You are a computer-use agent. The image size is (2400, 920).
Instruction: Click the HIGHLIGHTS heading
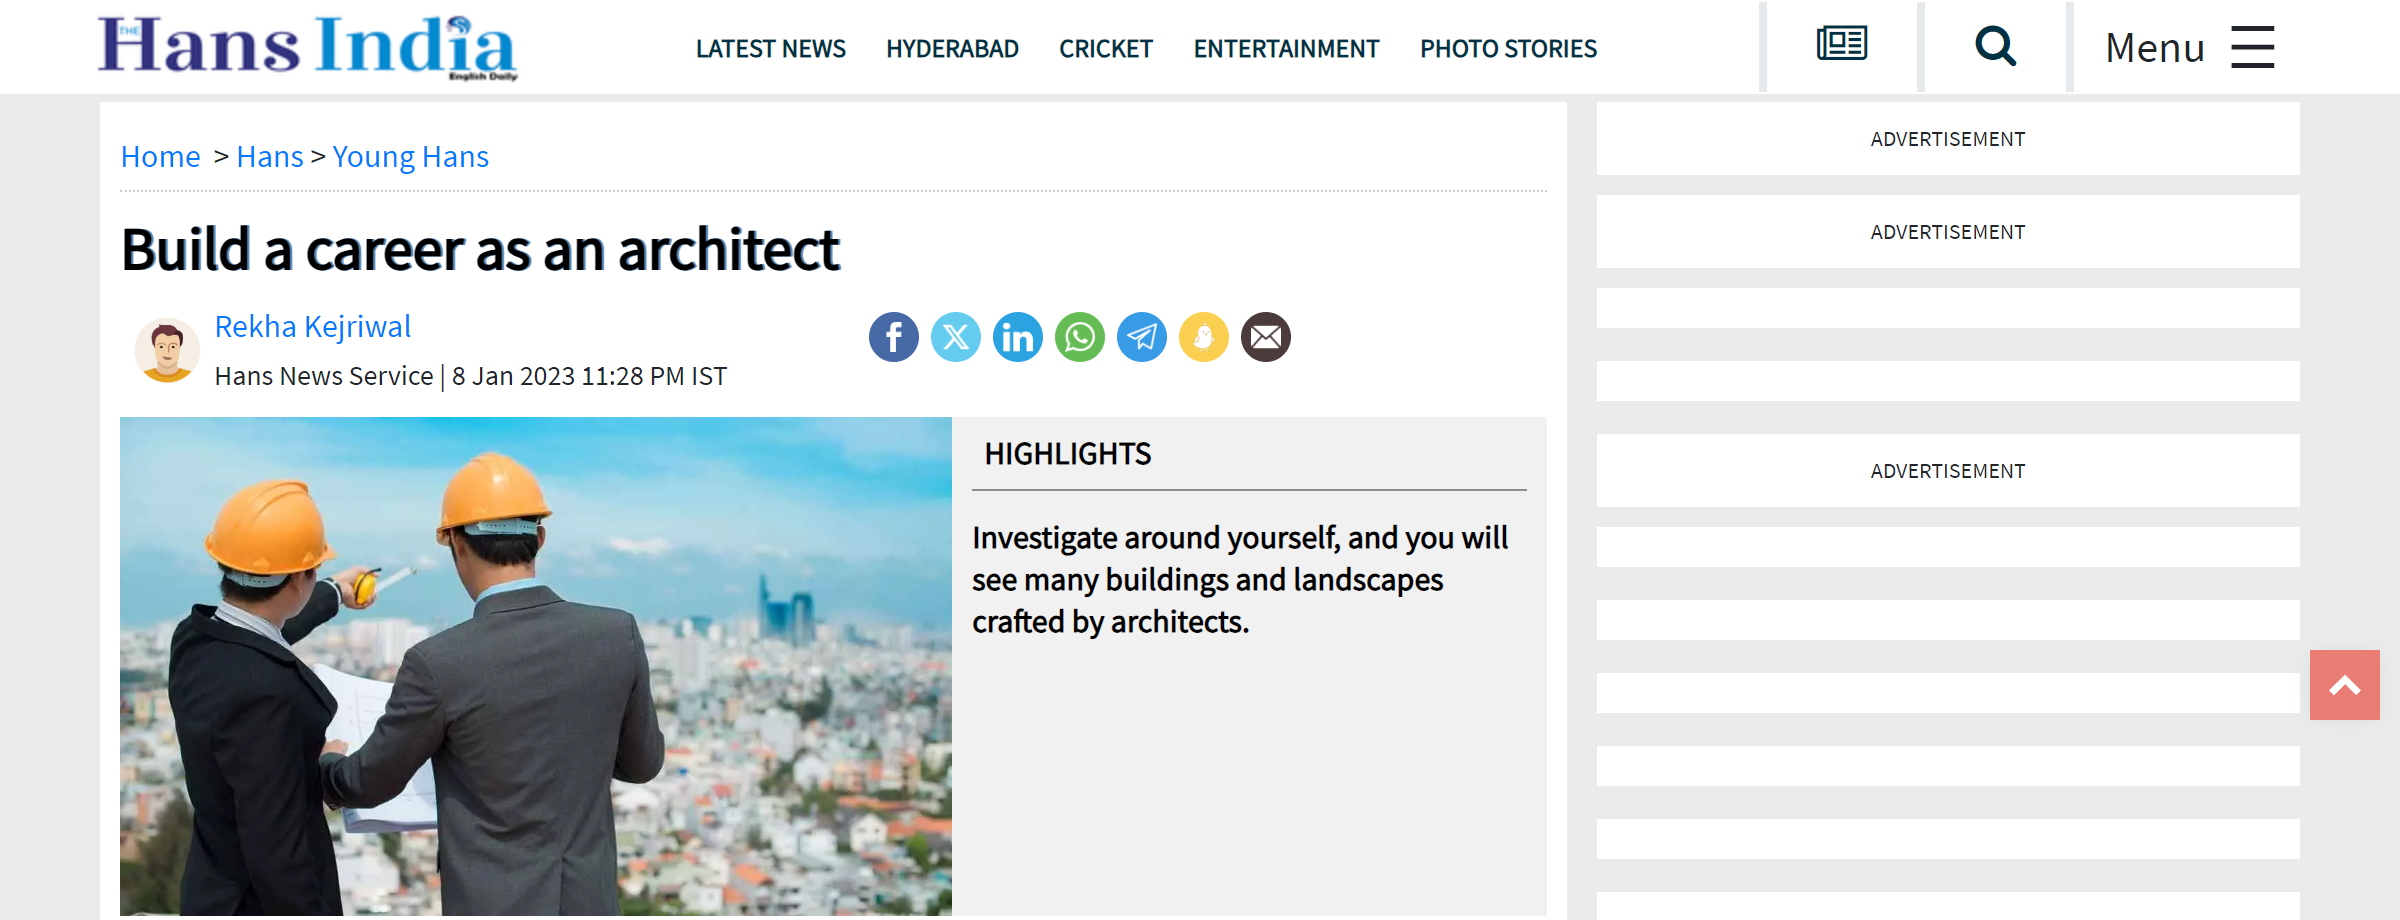(1068, 454)
